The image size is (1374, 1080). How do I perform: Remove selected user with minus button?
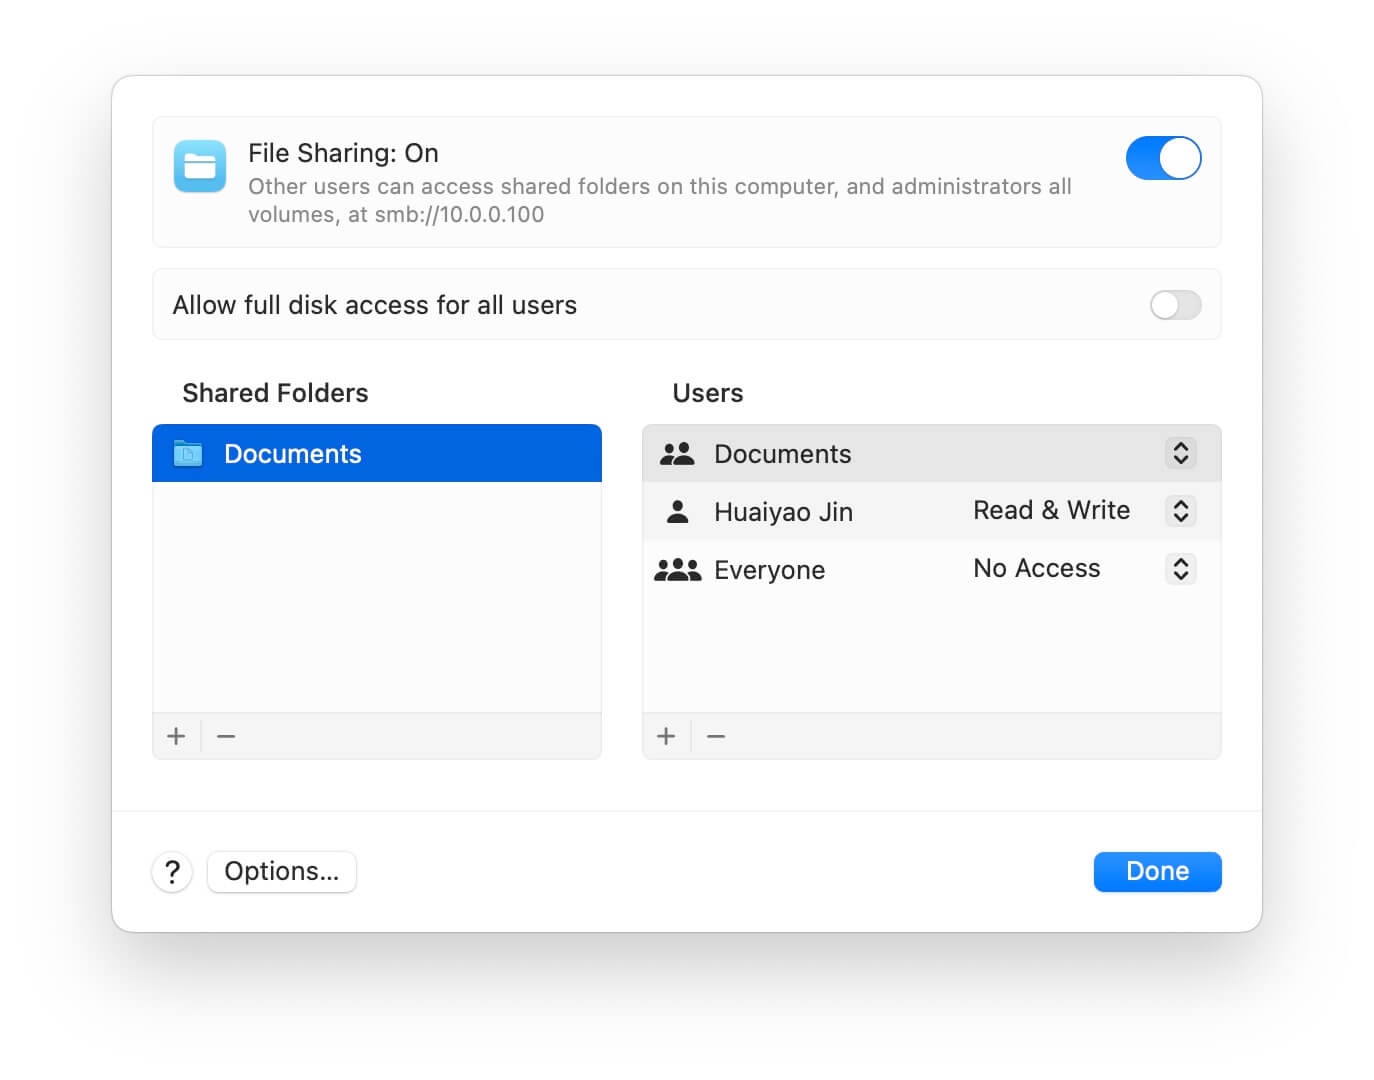coord(716,736)
